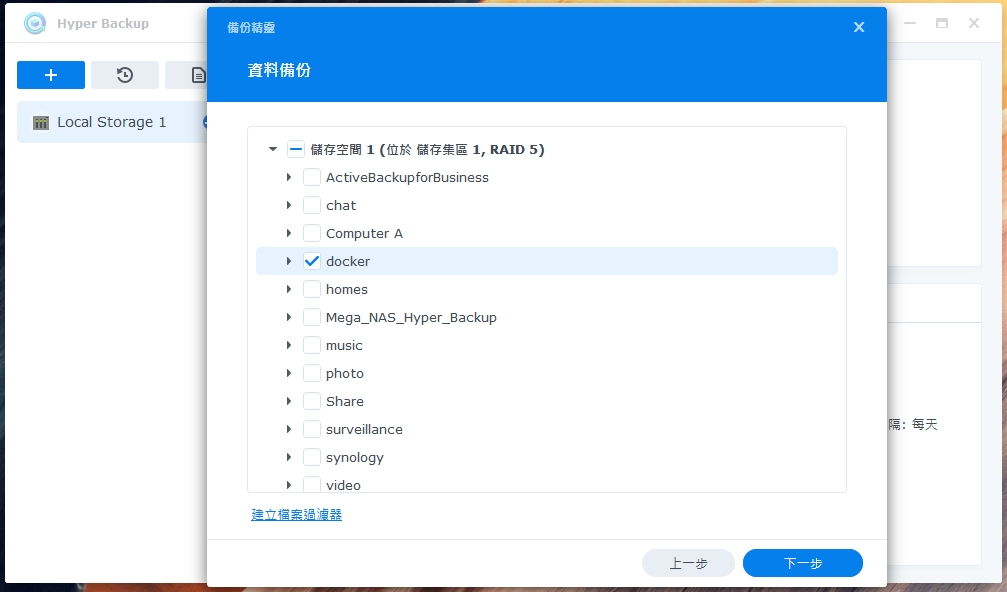Expand the homes folder
This screenshot has width=1007, height=592.
point(289,289)
